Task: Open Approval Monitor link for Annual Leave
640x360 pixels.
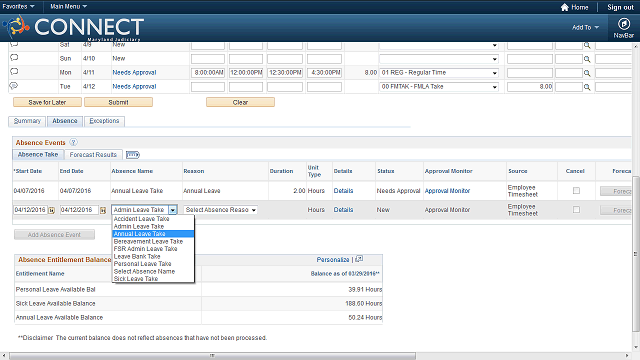Action: pyautogui.click(x=447, y=191)
